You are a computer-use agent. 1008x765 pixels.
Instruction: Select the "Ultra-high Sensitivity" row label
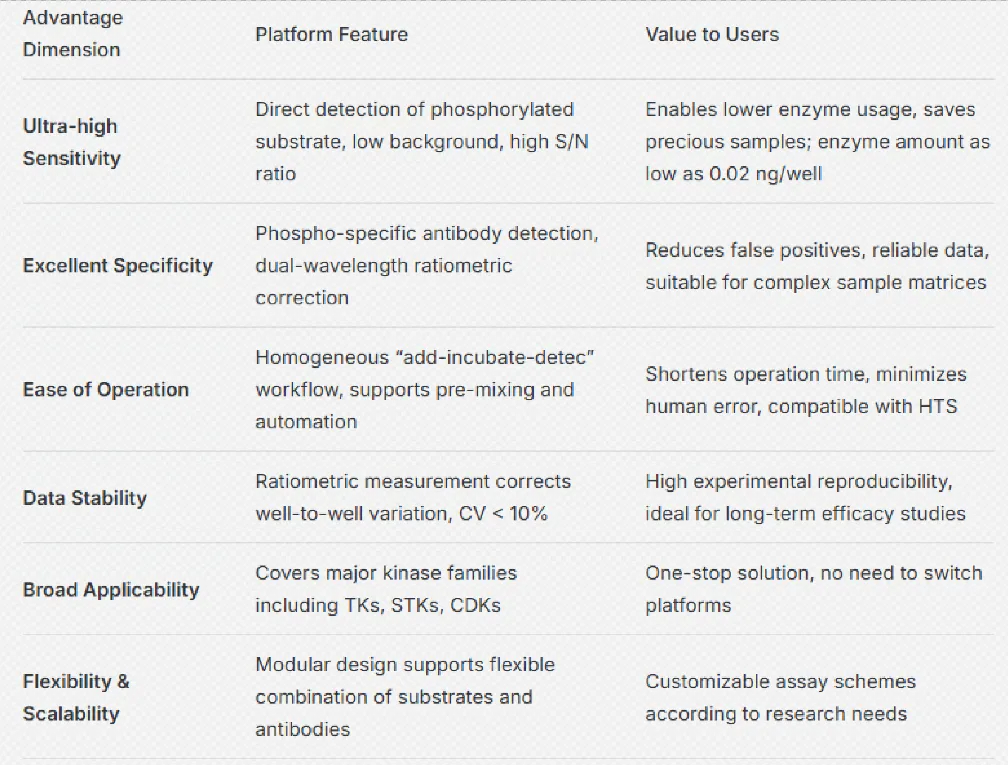[72, 142]
